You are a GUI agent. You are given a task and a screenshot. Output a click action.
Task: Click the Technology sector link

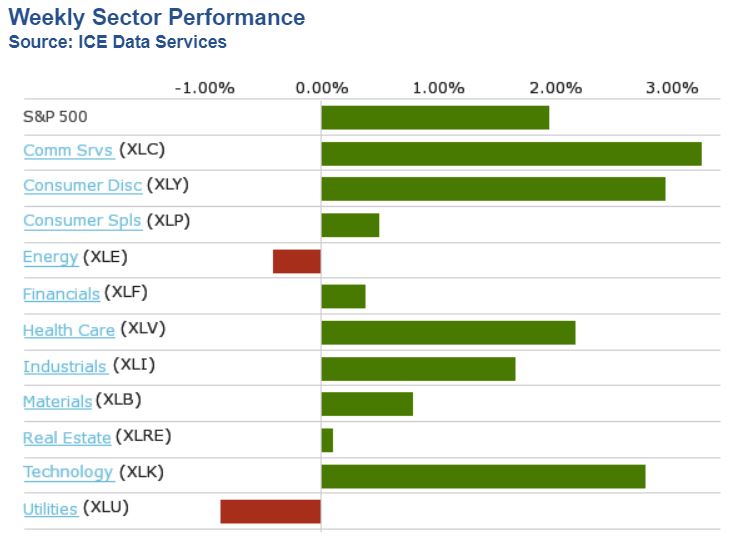pyautogui.click(x=68, y=472)
